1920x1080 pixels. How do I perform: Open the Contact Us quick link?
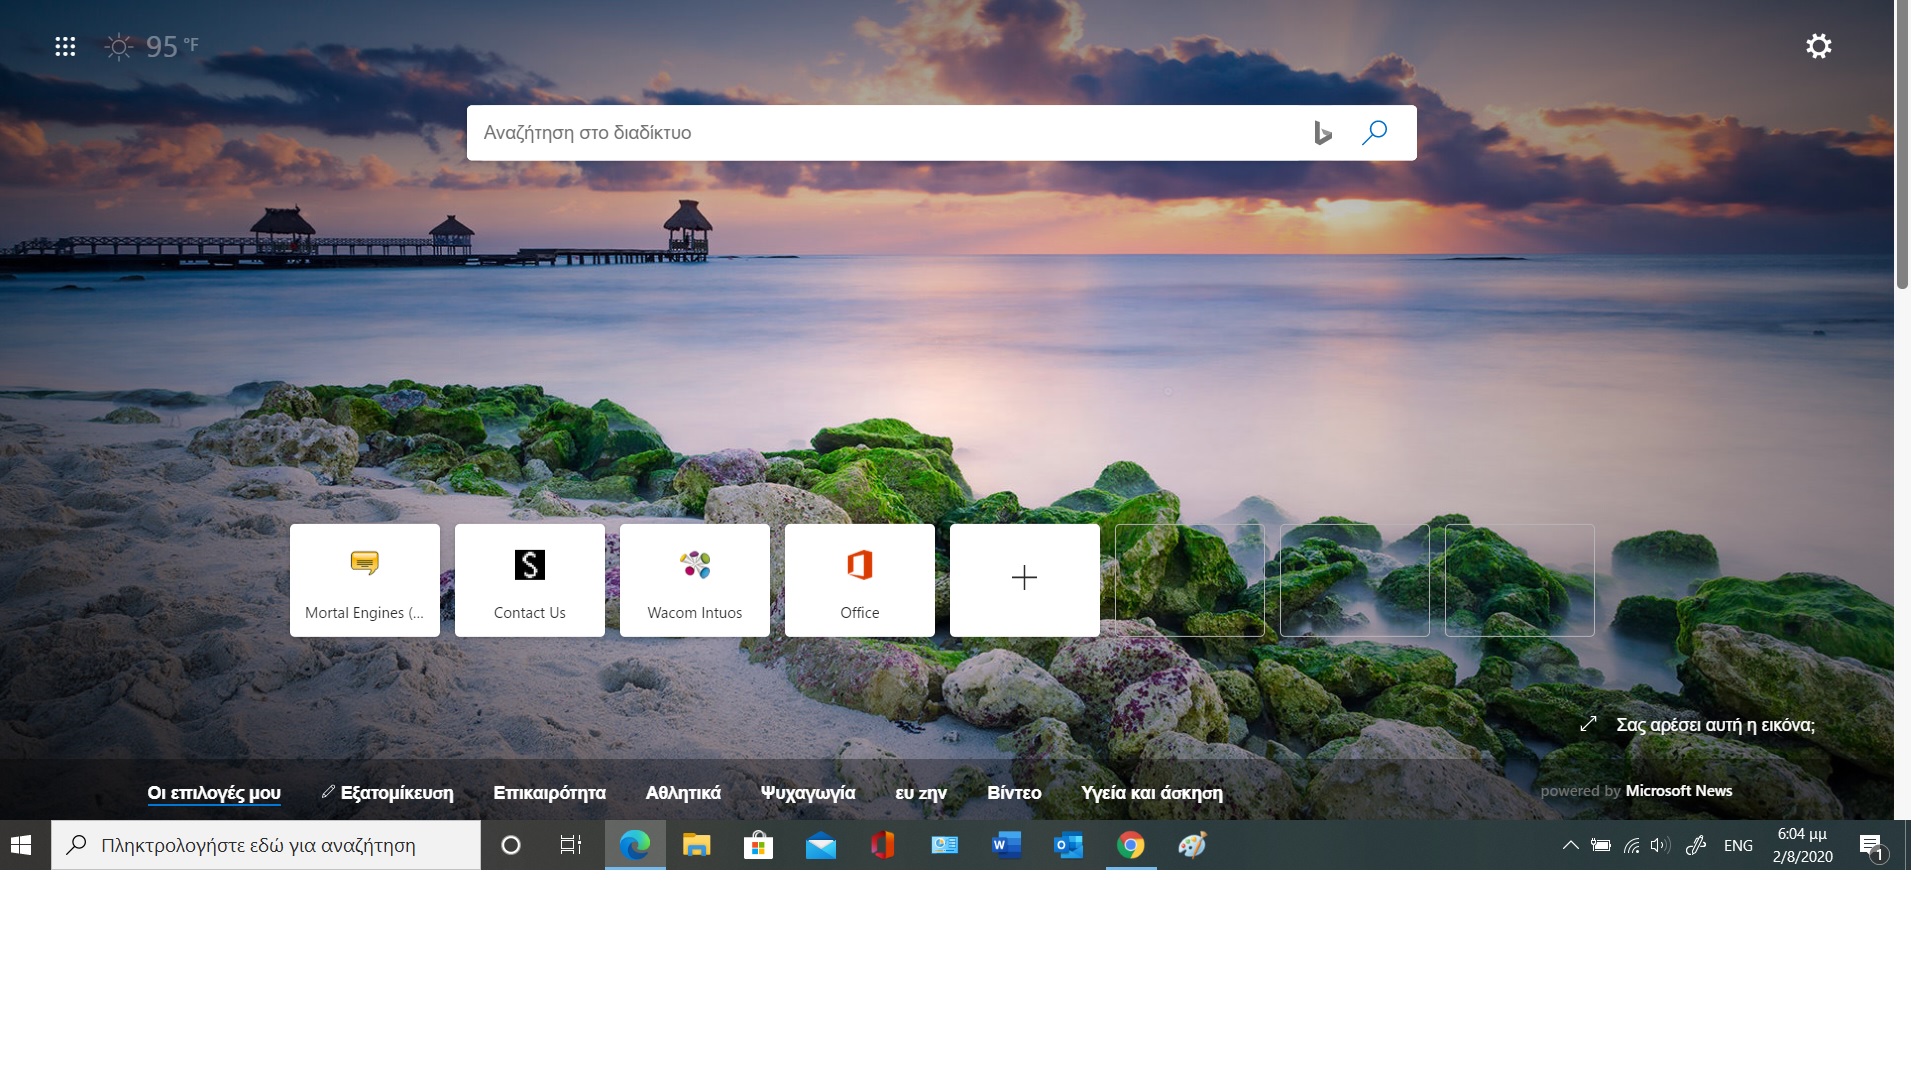tap(529, 580)
